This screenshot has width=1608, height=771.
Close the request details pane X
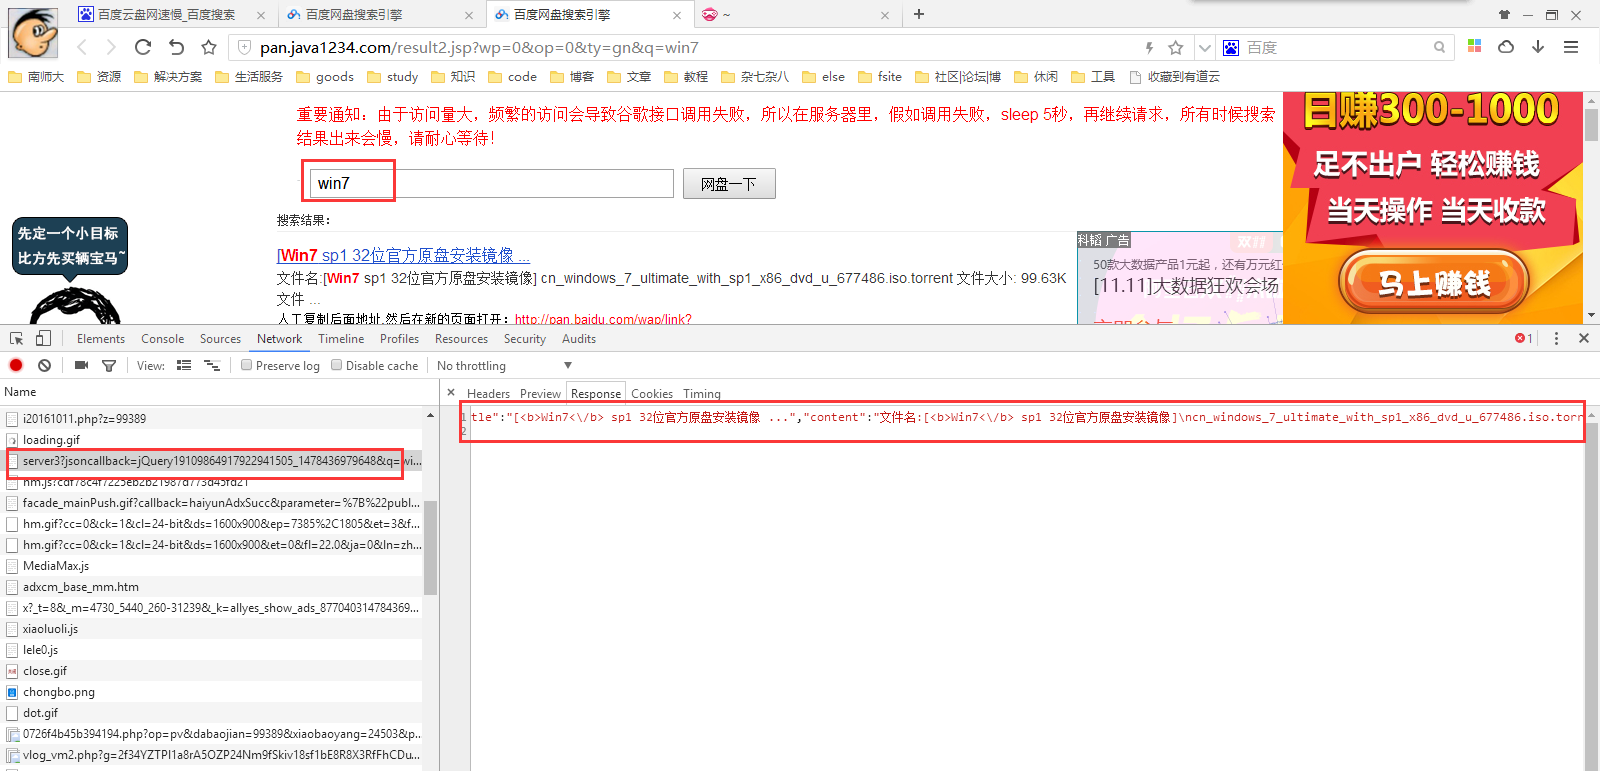click(x=451, y=393)
